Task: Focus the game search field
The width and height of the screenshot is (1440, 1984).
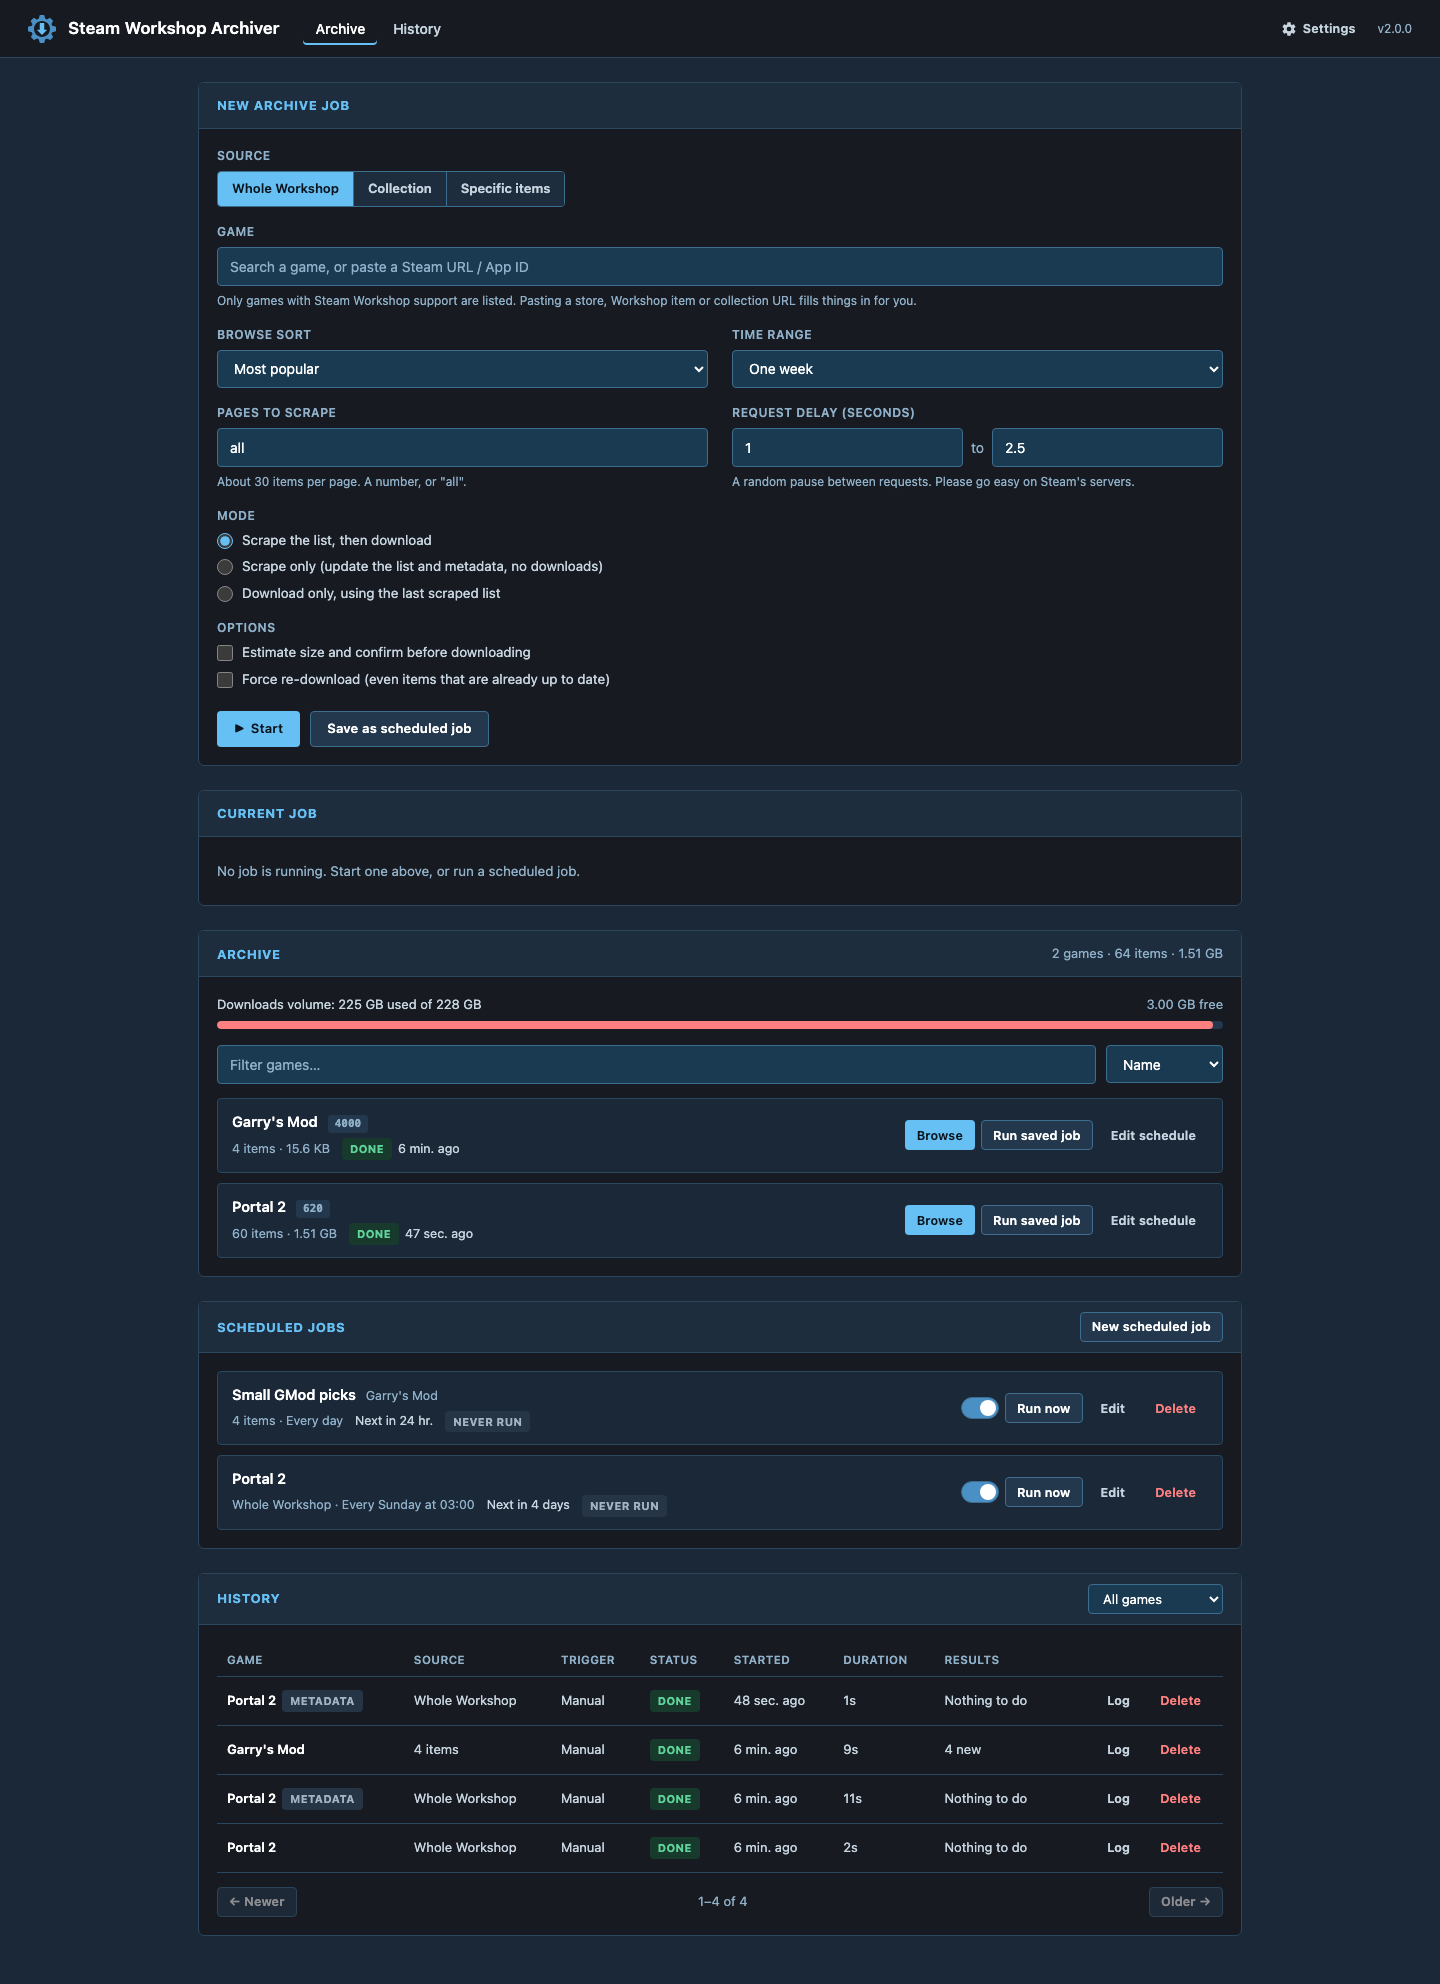Action: pyautogui.click(x=720, y=267)
